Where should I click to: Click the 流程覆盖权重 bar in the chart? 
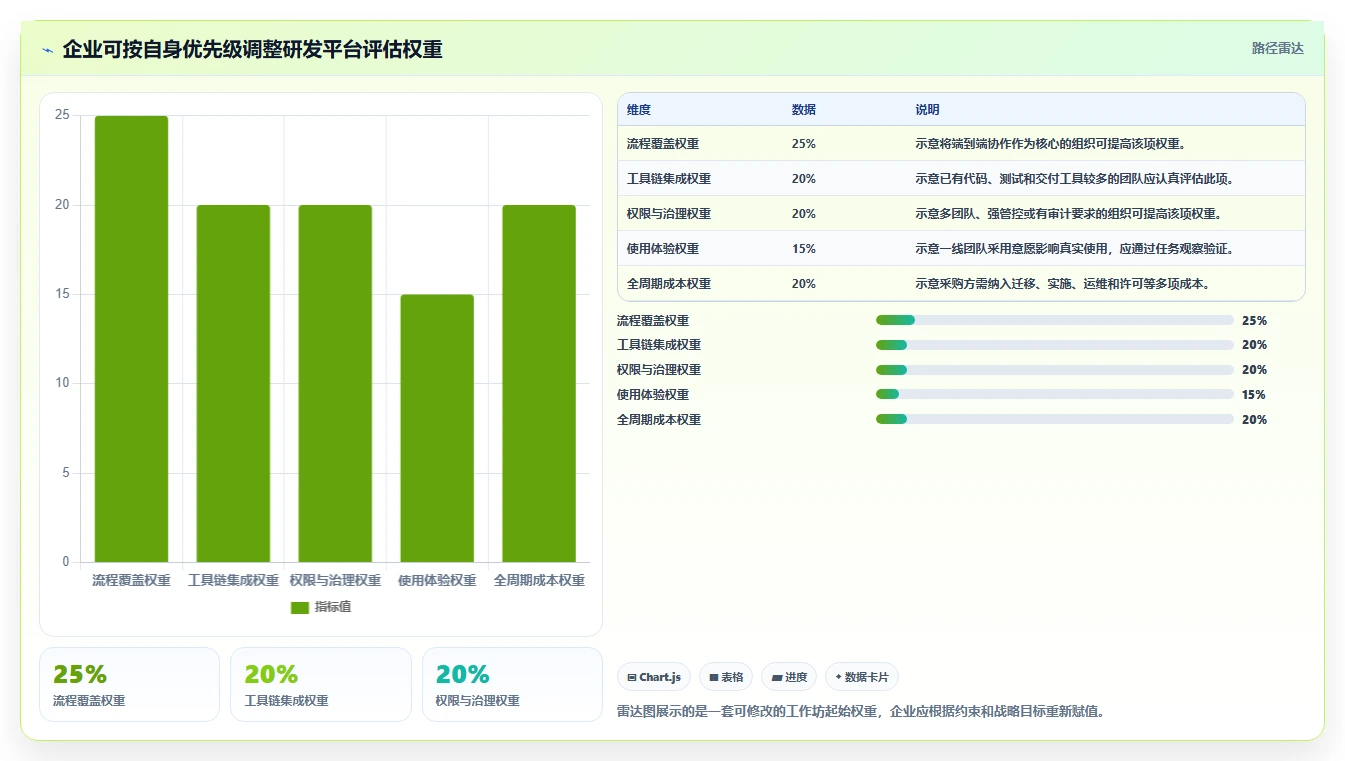click(131, 339)
